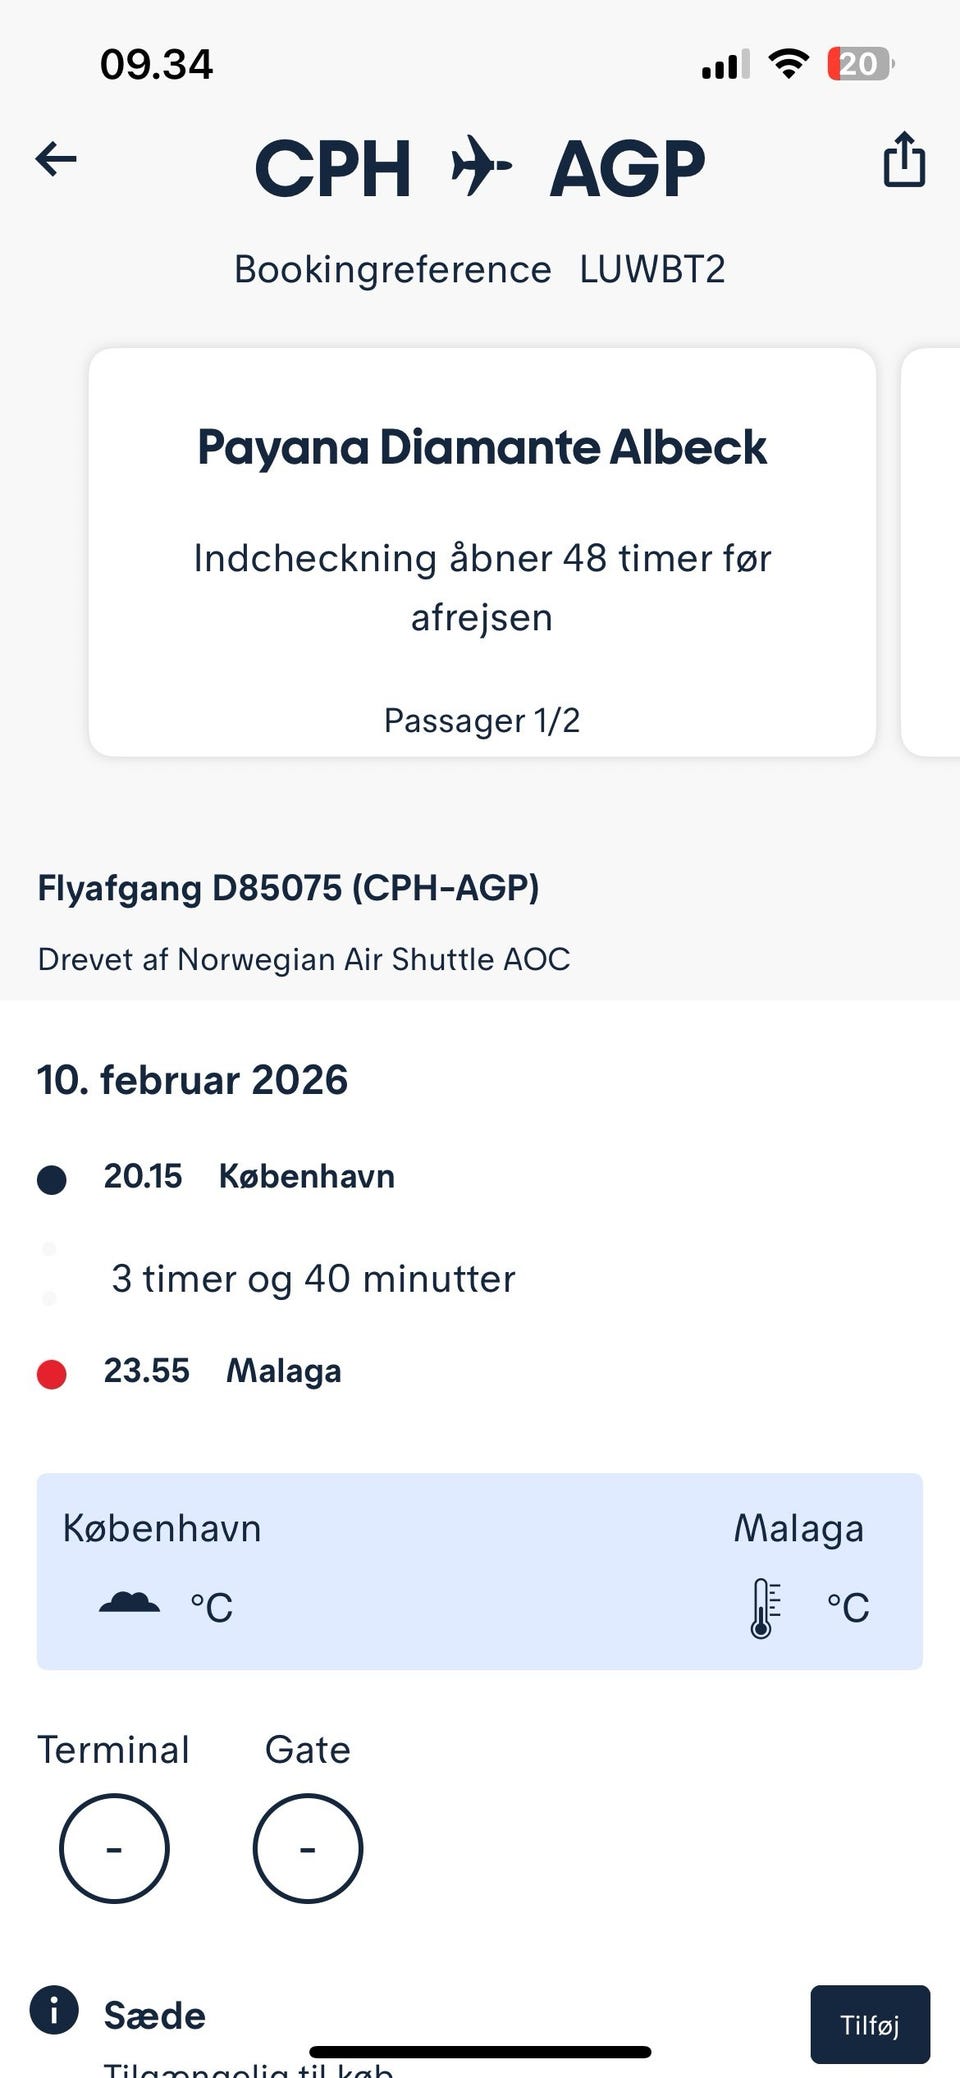The width and height of the screenshot is (960, 2078).
Task: Tap the thermometer icon for Malaga
Action: (x=764, y=1607)
